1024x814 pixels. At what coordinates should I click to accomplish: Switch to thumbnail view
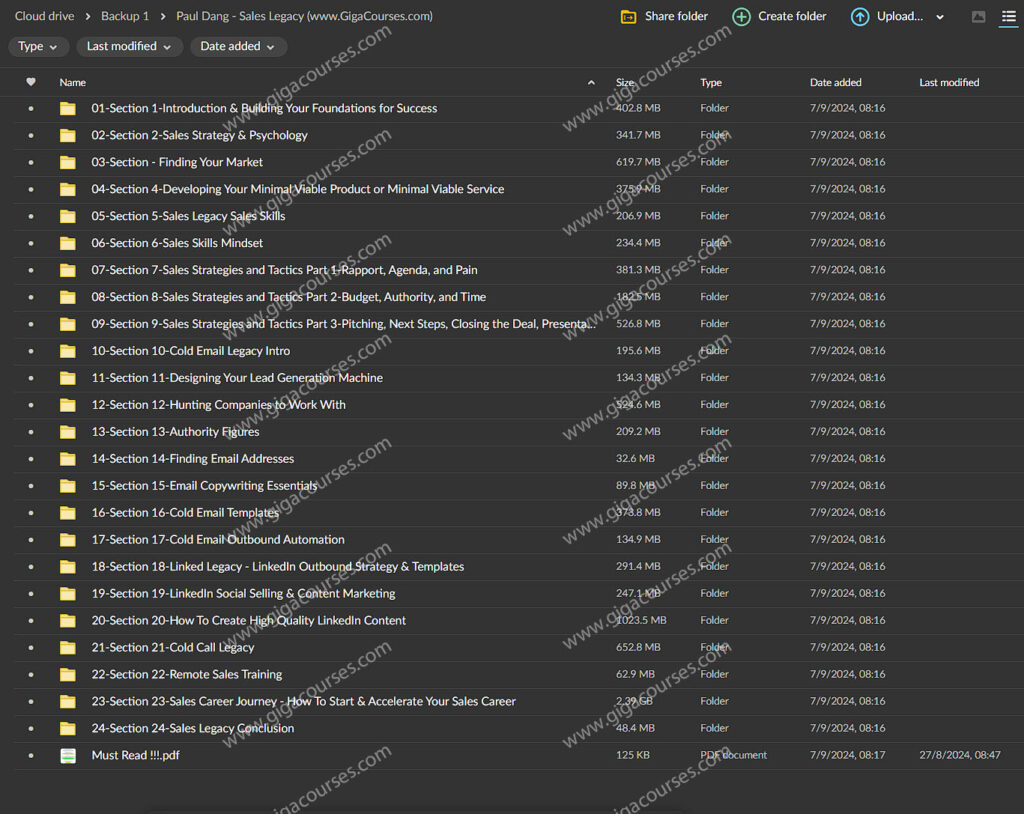coord(978,17)
